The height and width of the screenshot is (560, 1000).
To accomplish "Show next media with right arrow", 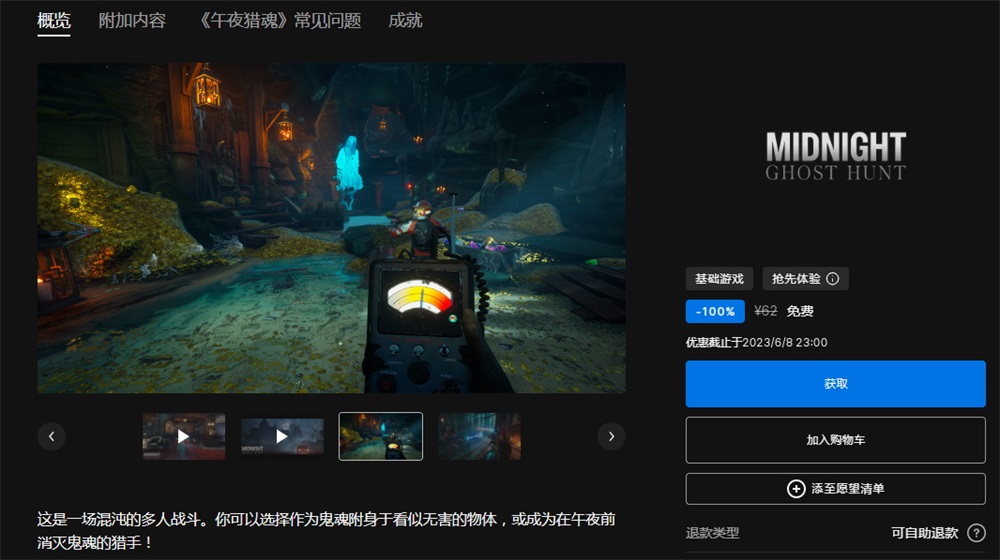I will [x=611, y=436].
